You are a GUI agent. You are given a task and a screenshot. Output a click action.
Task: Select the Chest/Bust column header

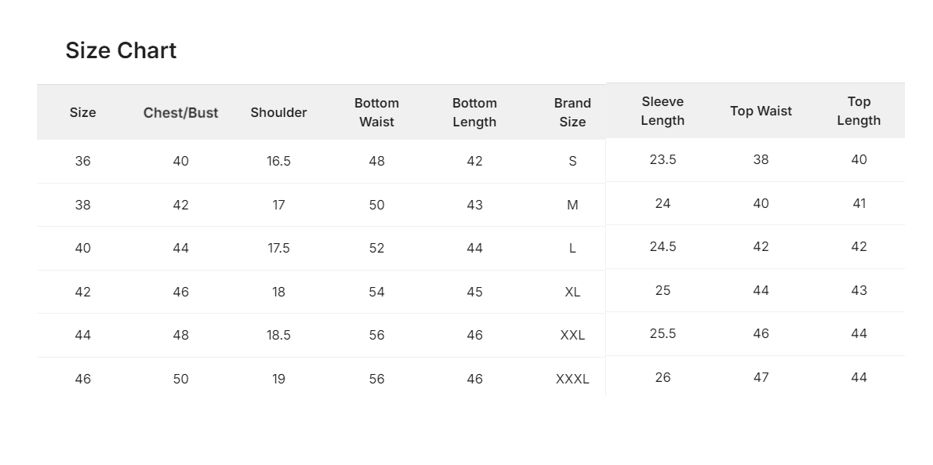pos(181,113)
